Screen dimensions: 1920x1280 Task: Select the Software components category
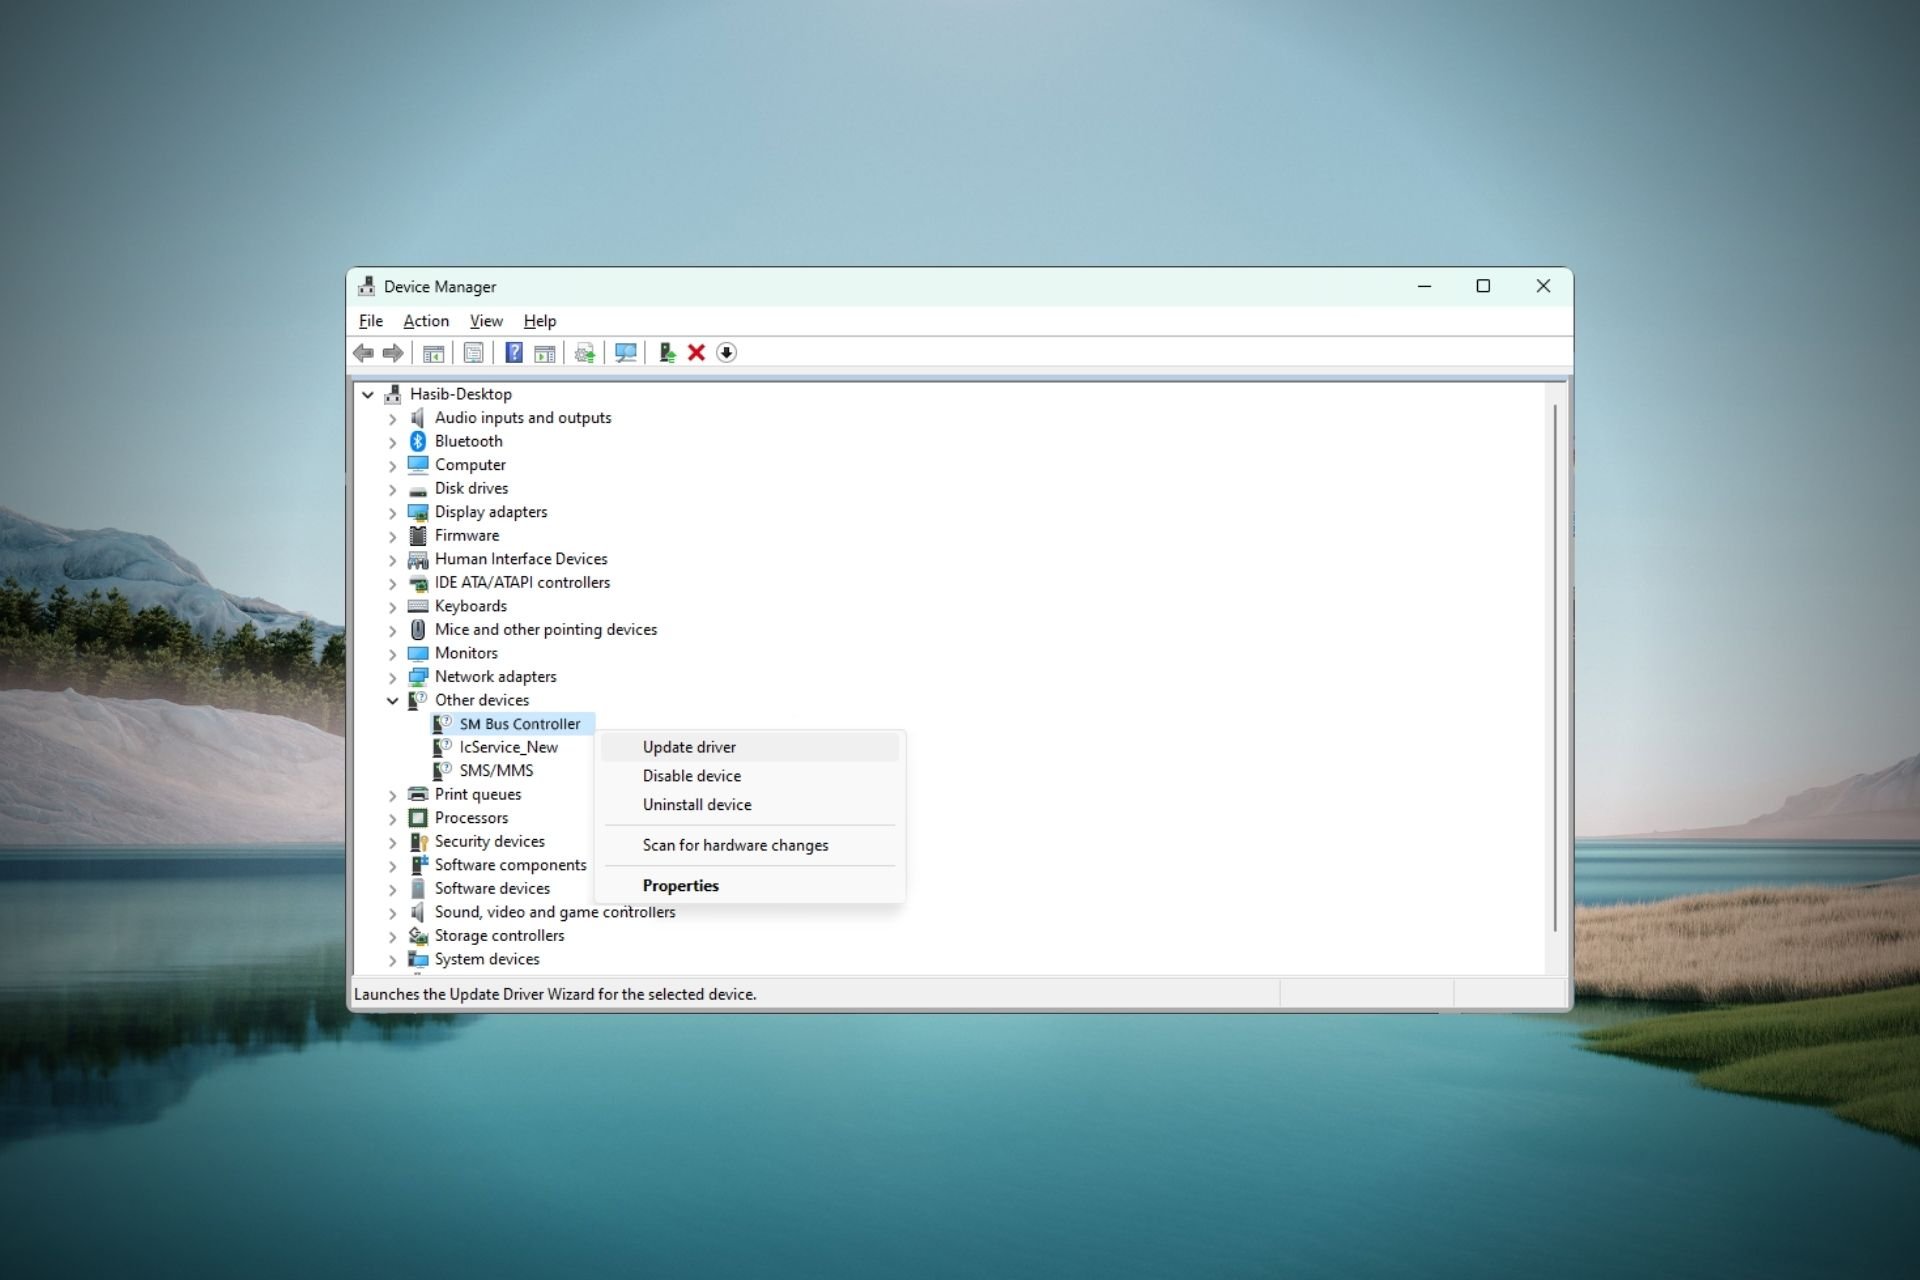(x=510, y=865)
